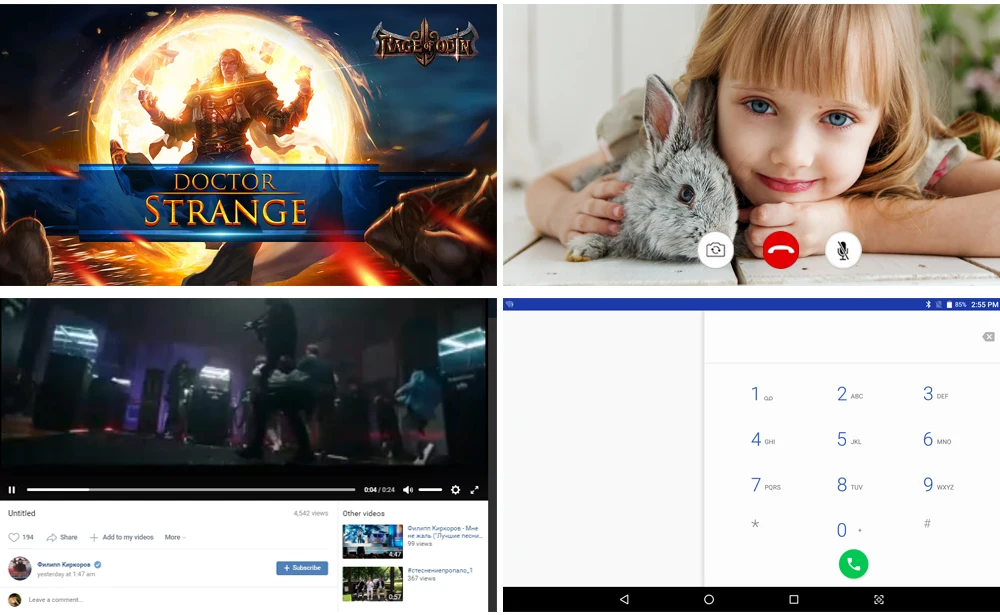
Task: Click the '4,542 views' counter
Action: tap(311, 513)
